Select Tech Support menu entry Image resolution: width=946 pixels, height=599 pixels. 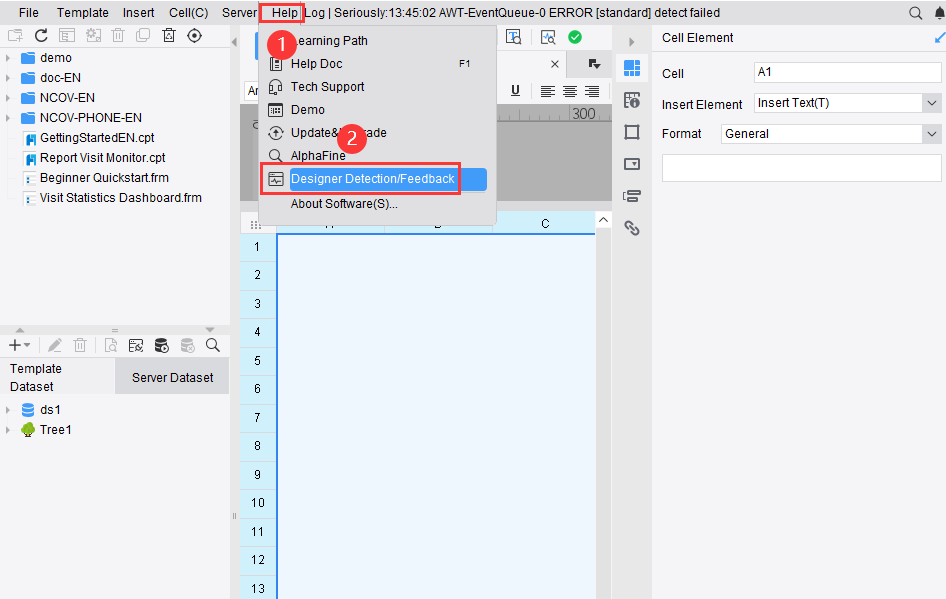click(377, 86)
